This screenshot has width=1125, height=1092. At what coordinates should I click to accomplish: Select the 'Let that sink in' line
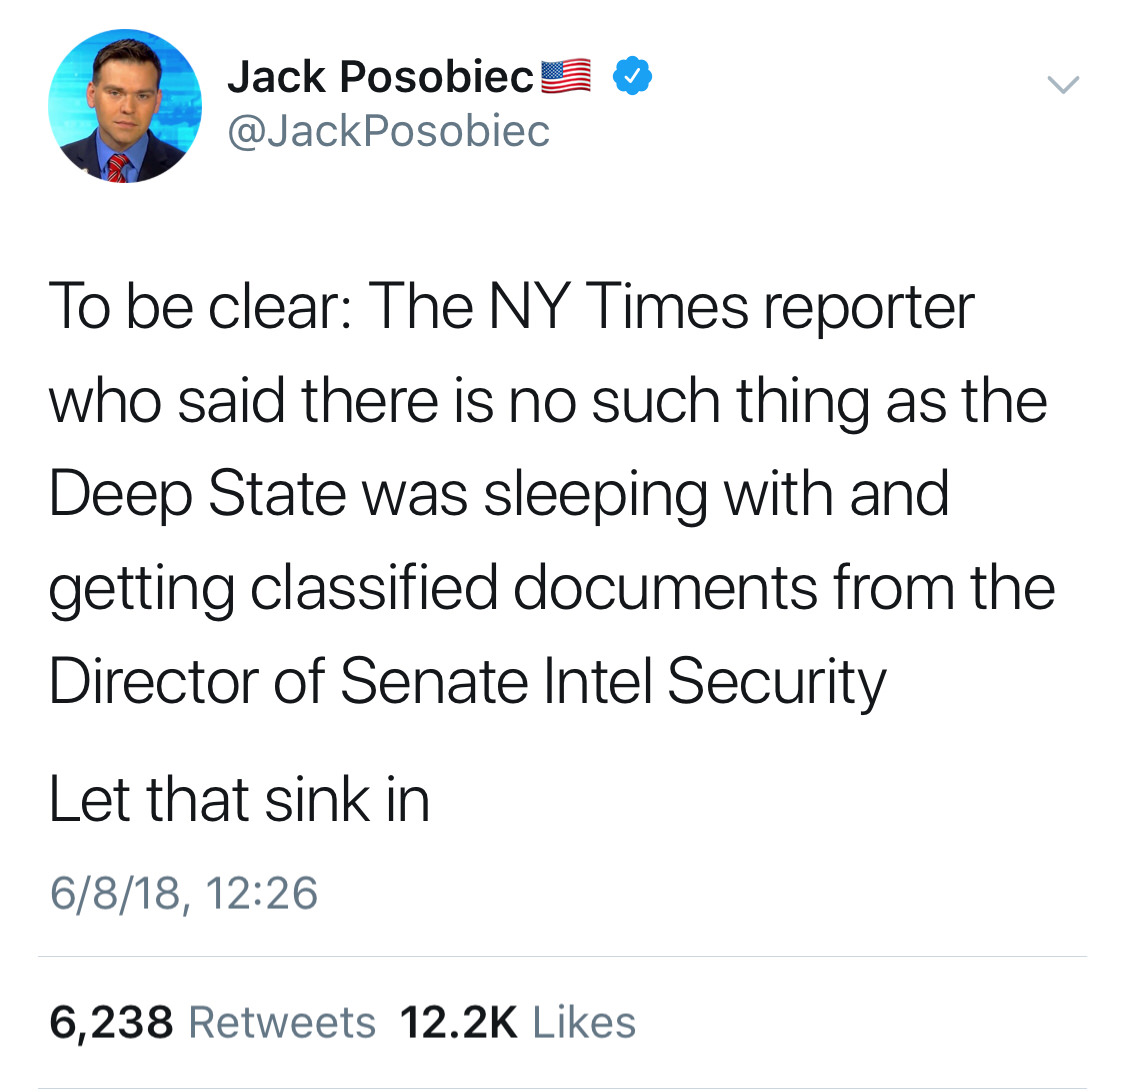(x=239, y=799)
